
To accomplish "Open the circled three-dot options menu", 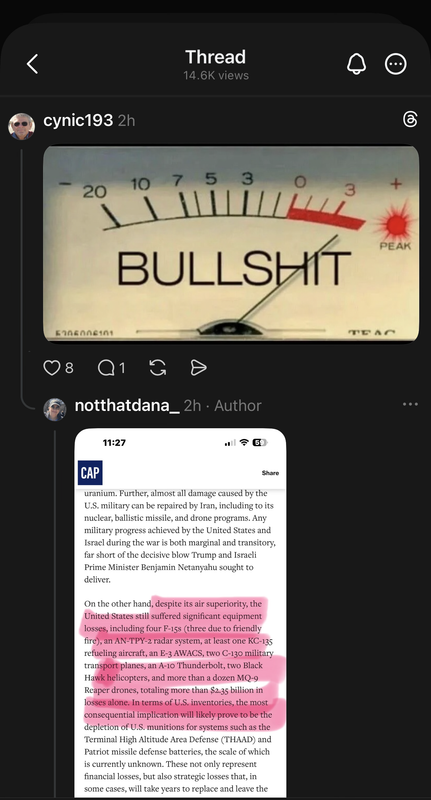I will click(x=396, y=64).
